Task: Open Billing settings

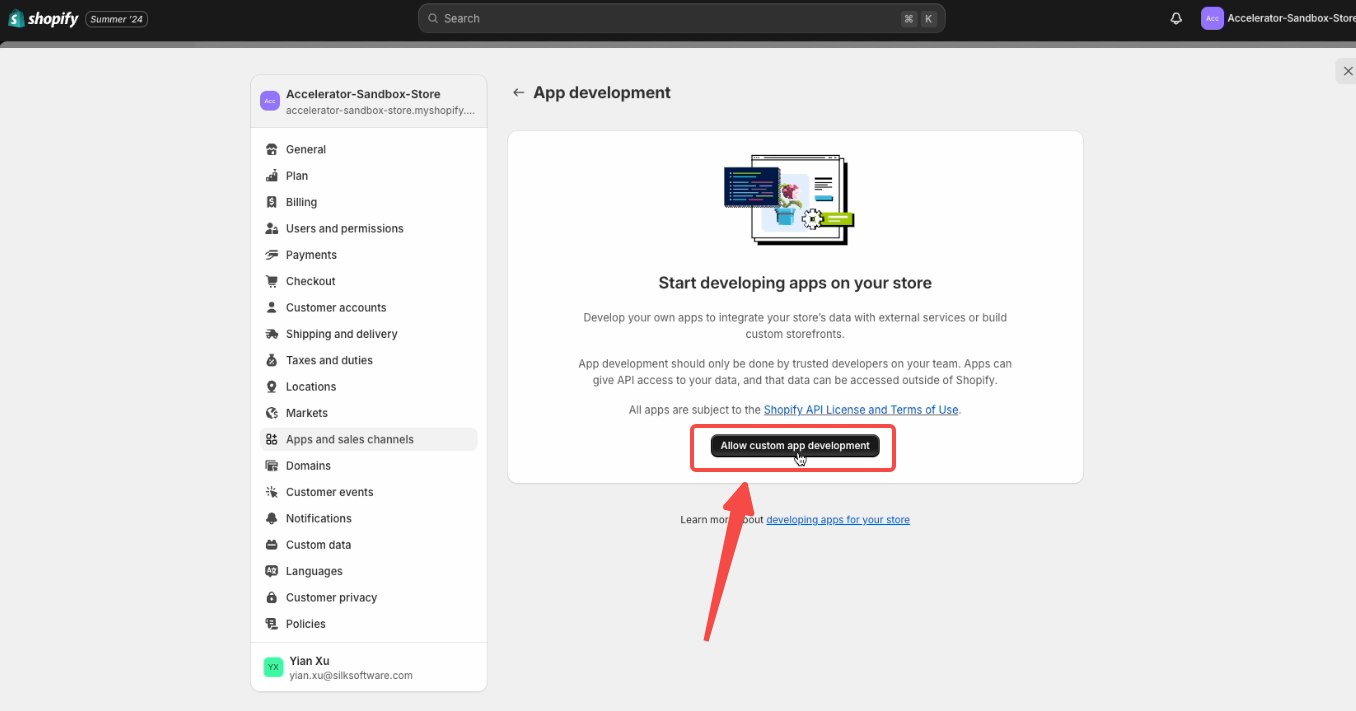Action: (369, 202)
